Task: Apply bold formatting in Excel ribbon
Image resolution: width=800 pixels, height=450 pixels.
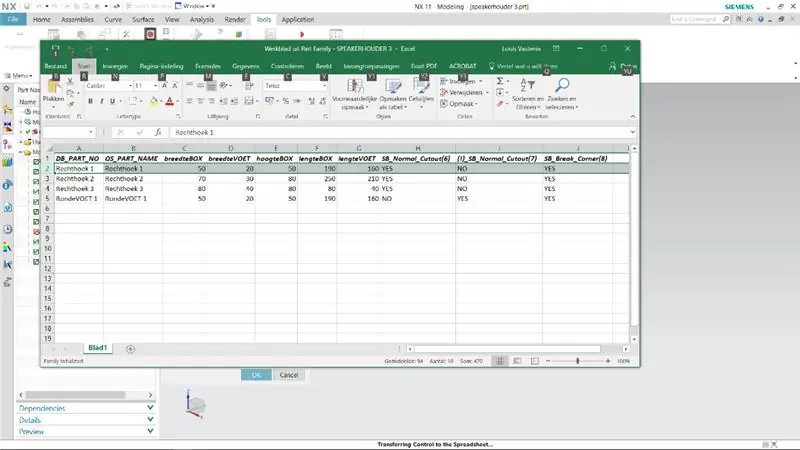Action: (x=90, y=101)
